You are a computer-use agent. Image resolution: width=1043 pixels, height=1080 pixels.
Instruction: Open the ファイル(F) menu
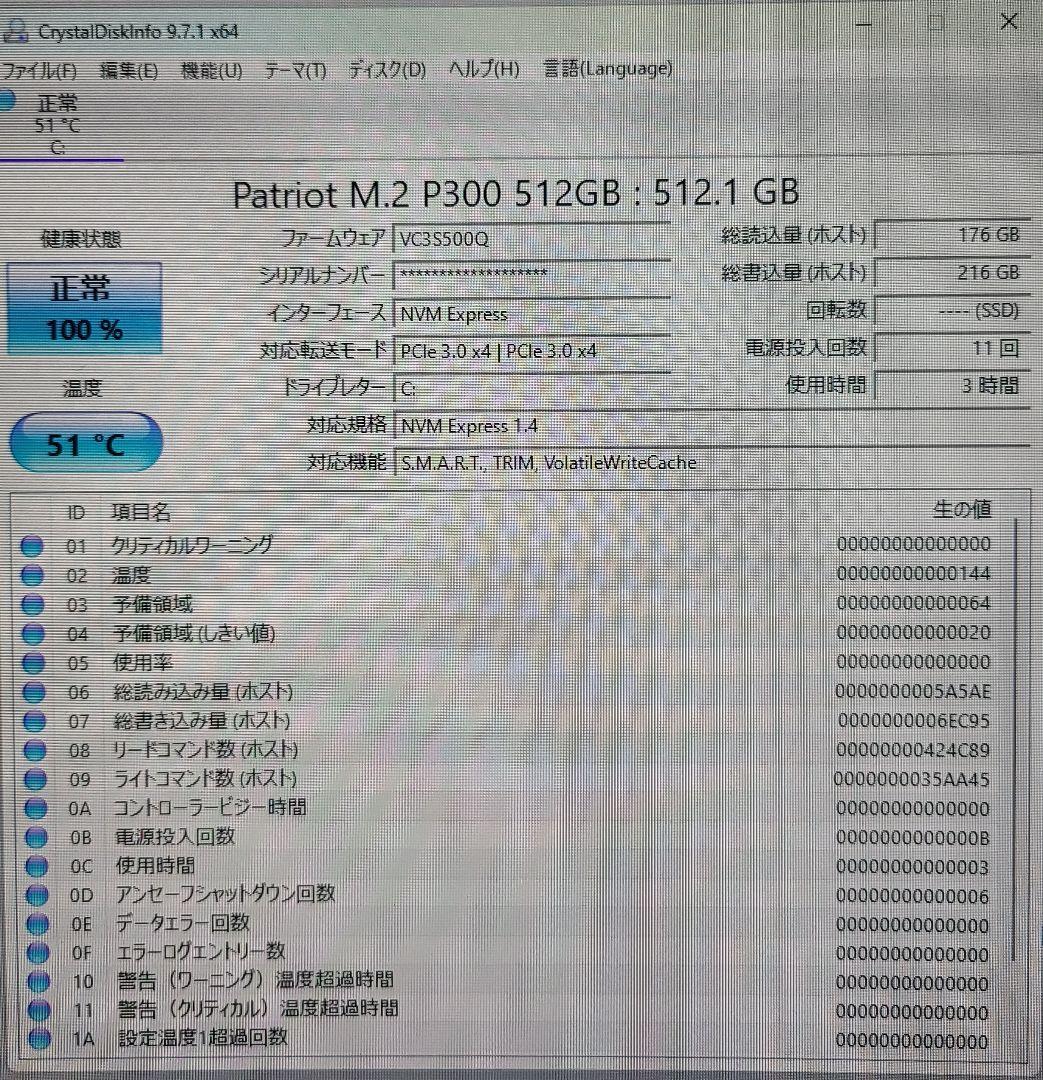40,71
